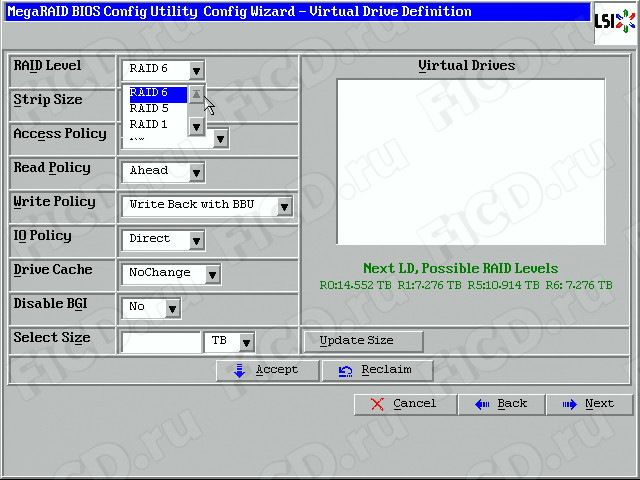Click the R1:7.276 TB size text
Viewport: 640px width, 480px height.
(429, 285)
